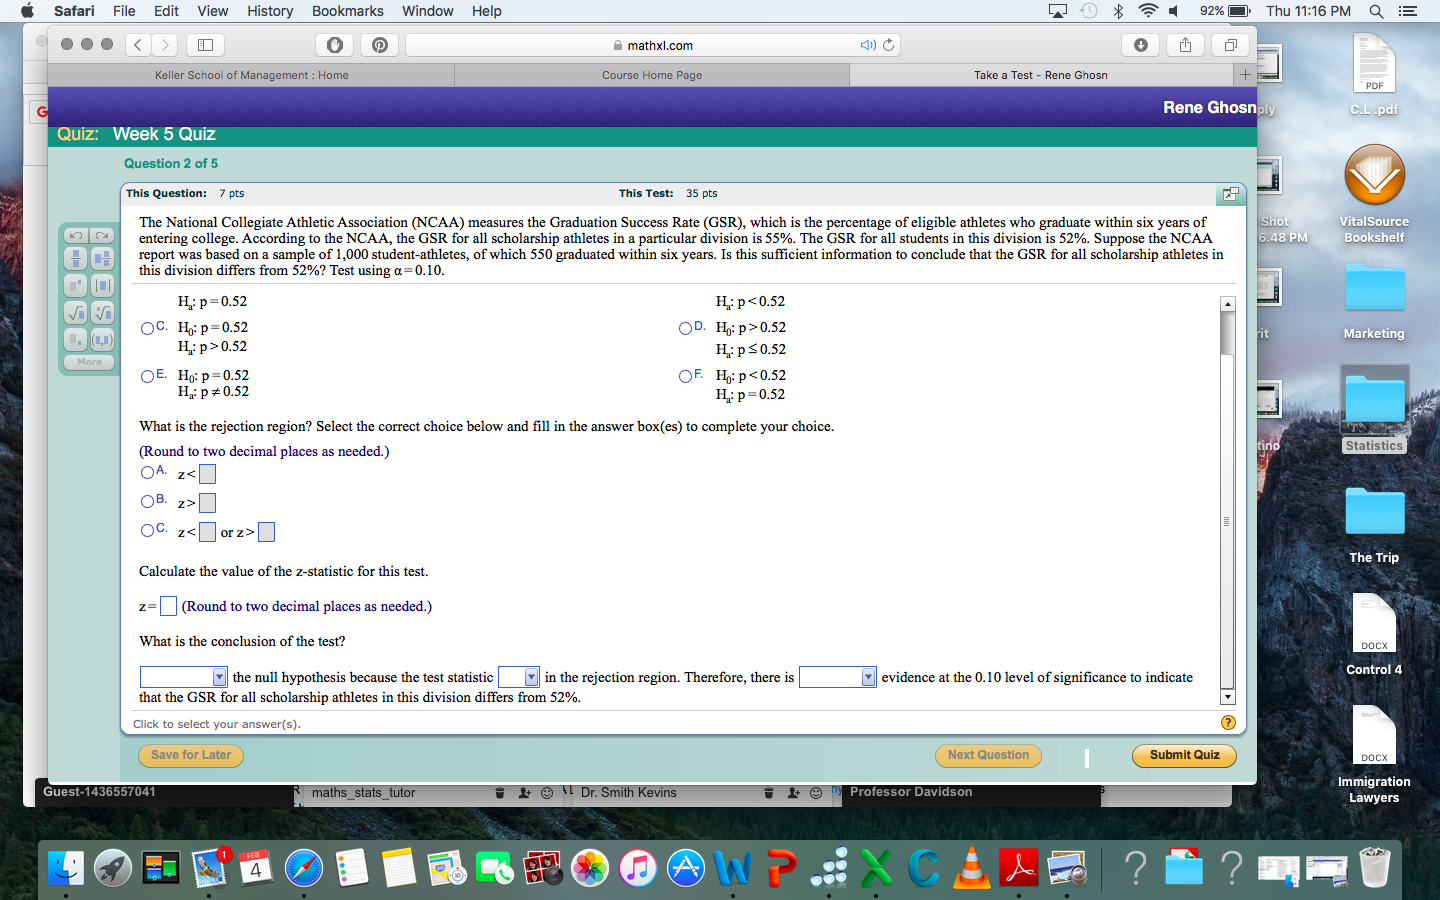Mute audio playing in this tab
The image size is (1440, 900).
868,45
